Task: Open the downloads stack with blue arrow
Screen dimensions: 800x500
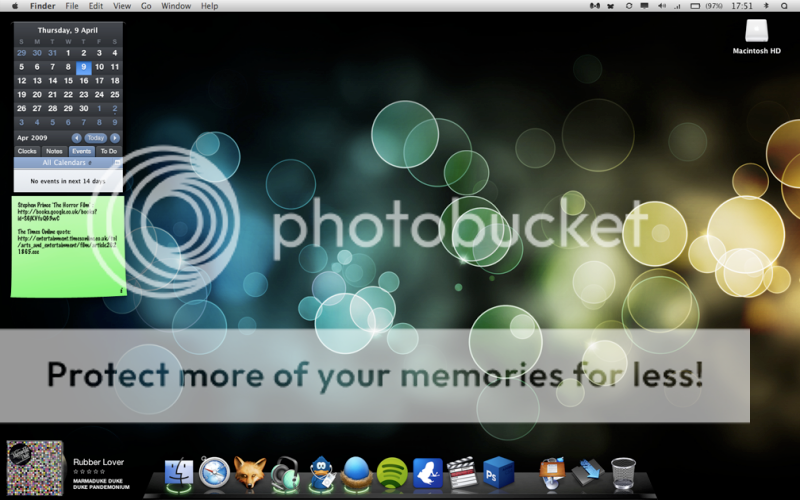Action: [x=588, y=472]
